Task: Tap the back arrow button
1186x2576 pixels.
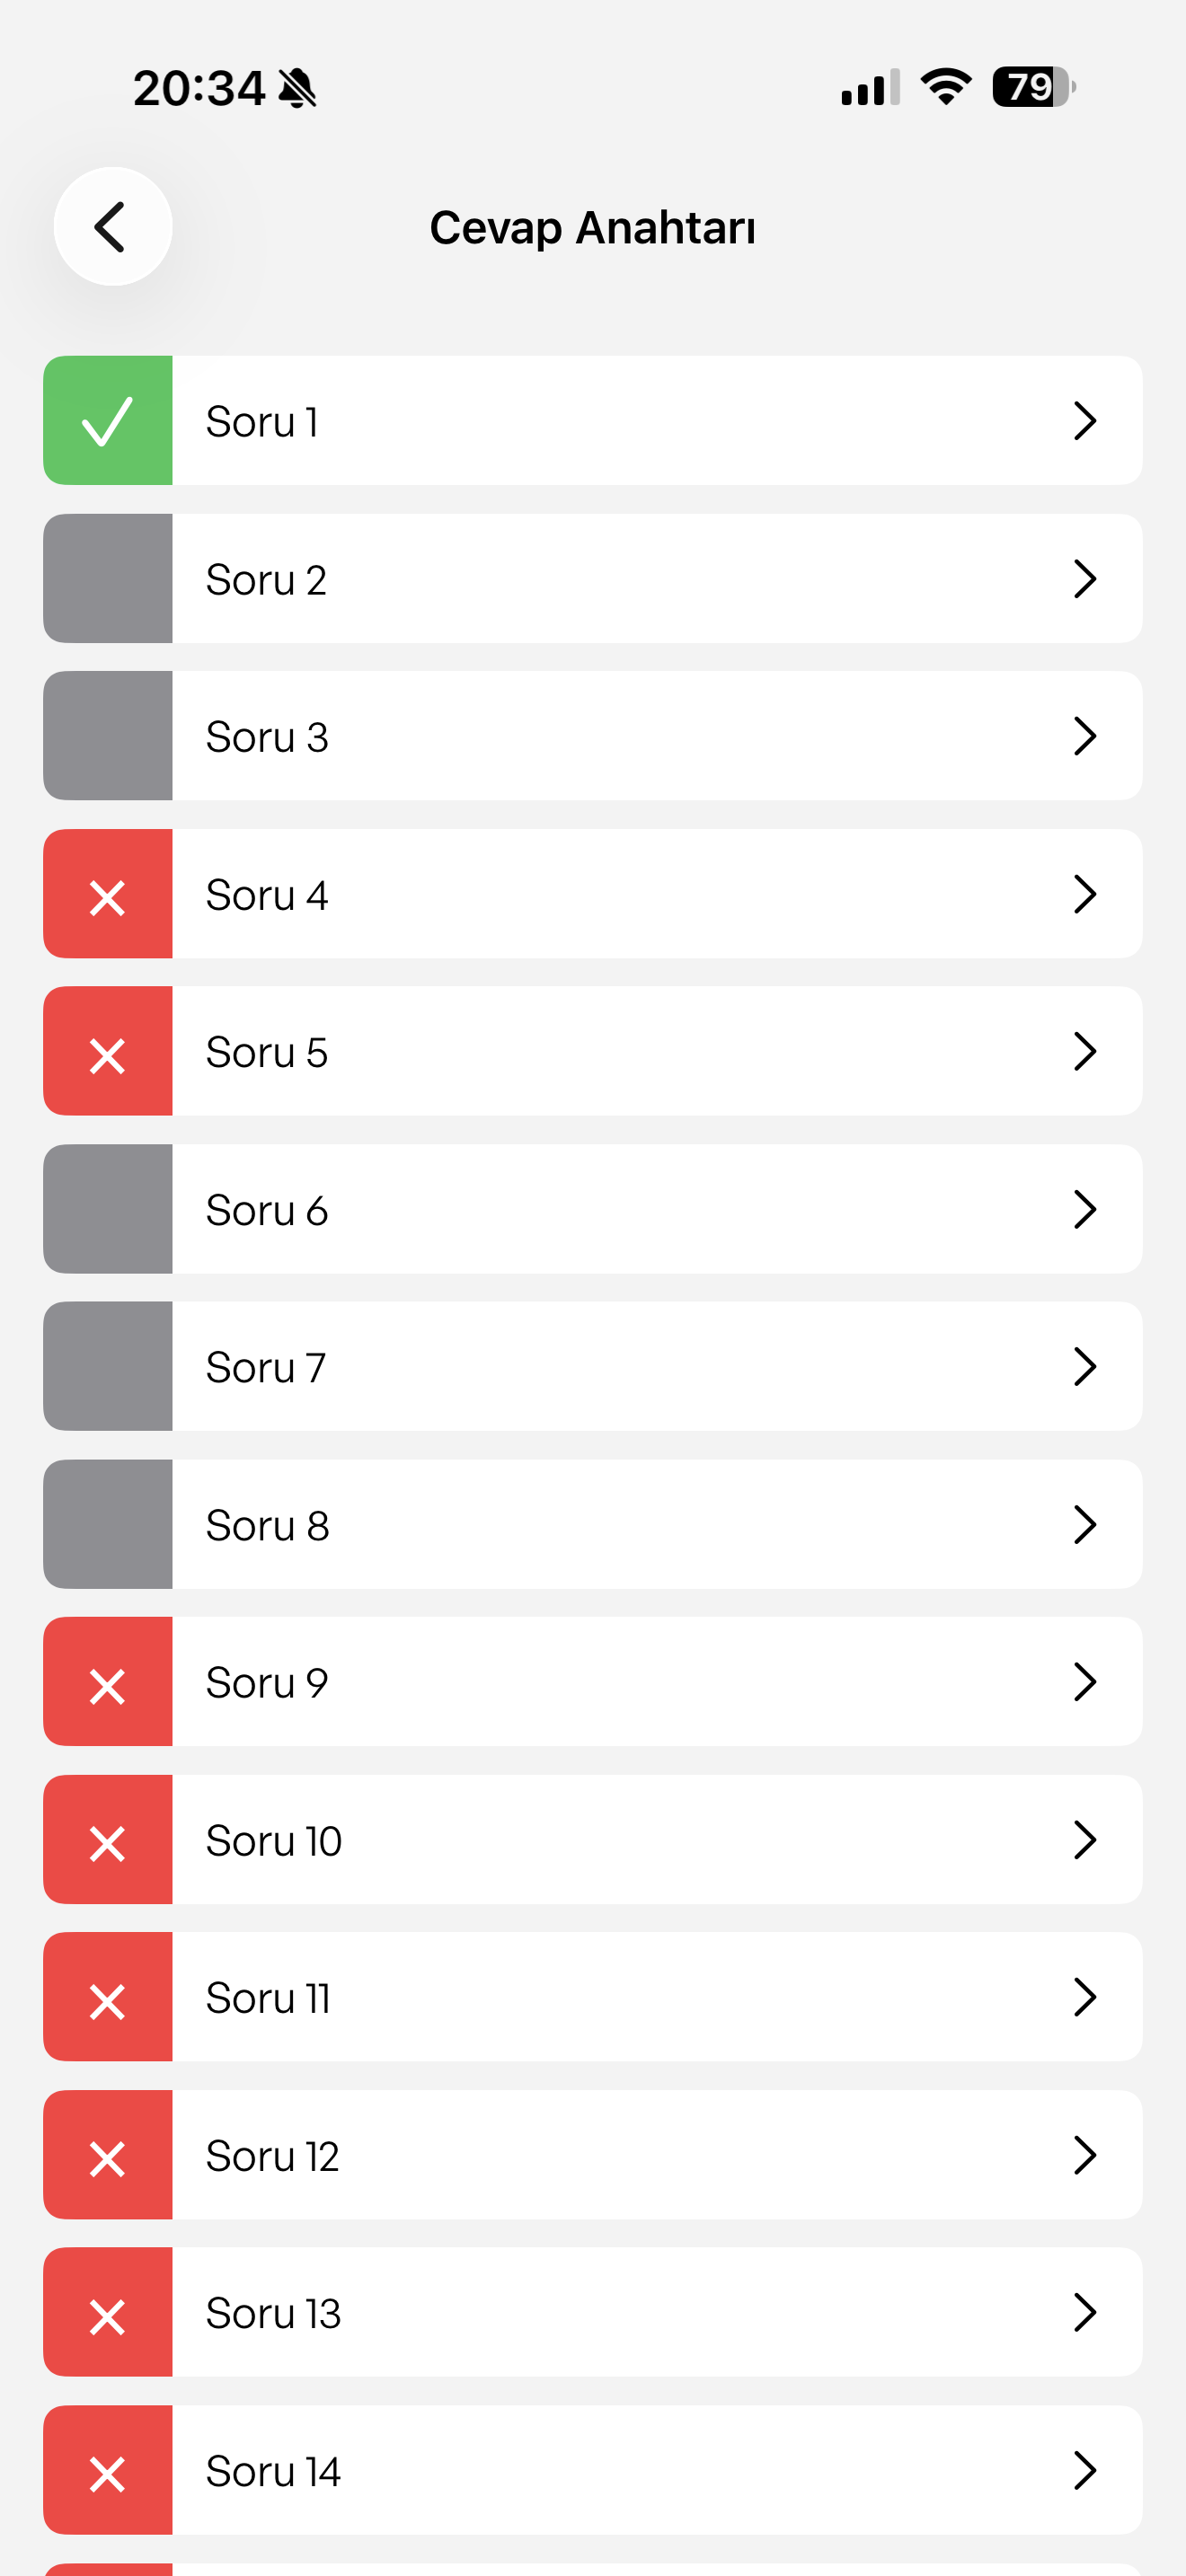Action: pos(112,227)
